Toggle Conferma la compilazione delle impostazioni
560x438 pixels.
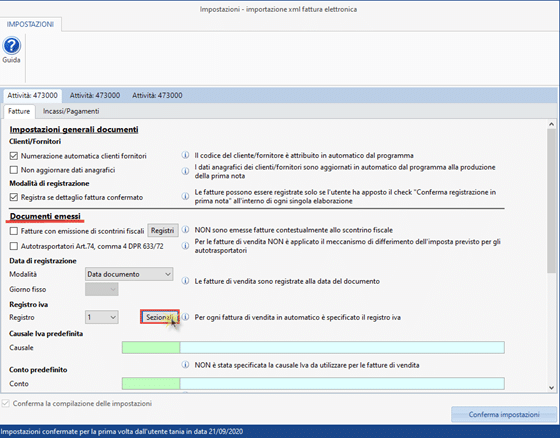[5, 403]
